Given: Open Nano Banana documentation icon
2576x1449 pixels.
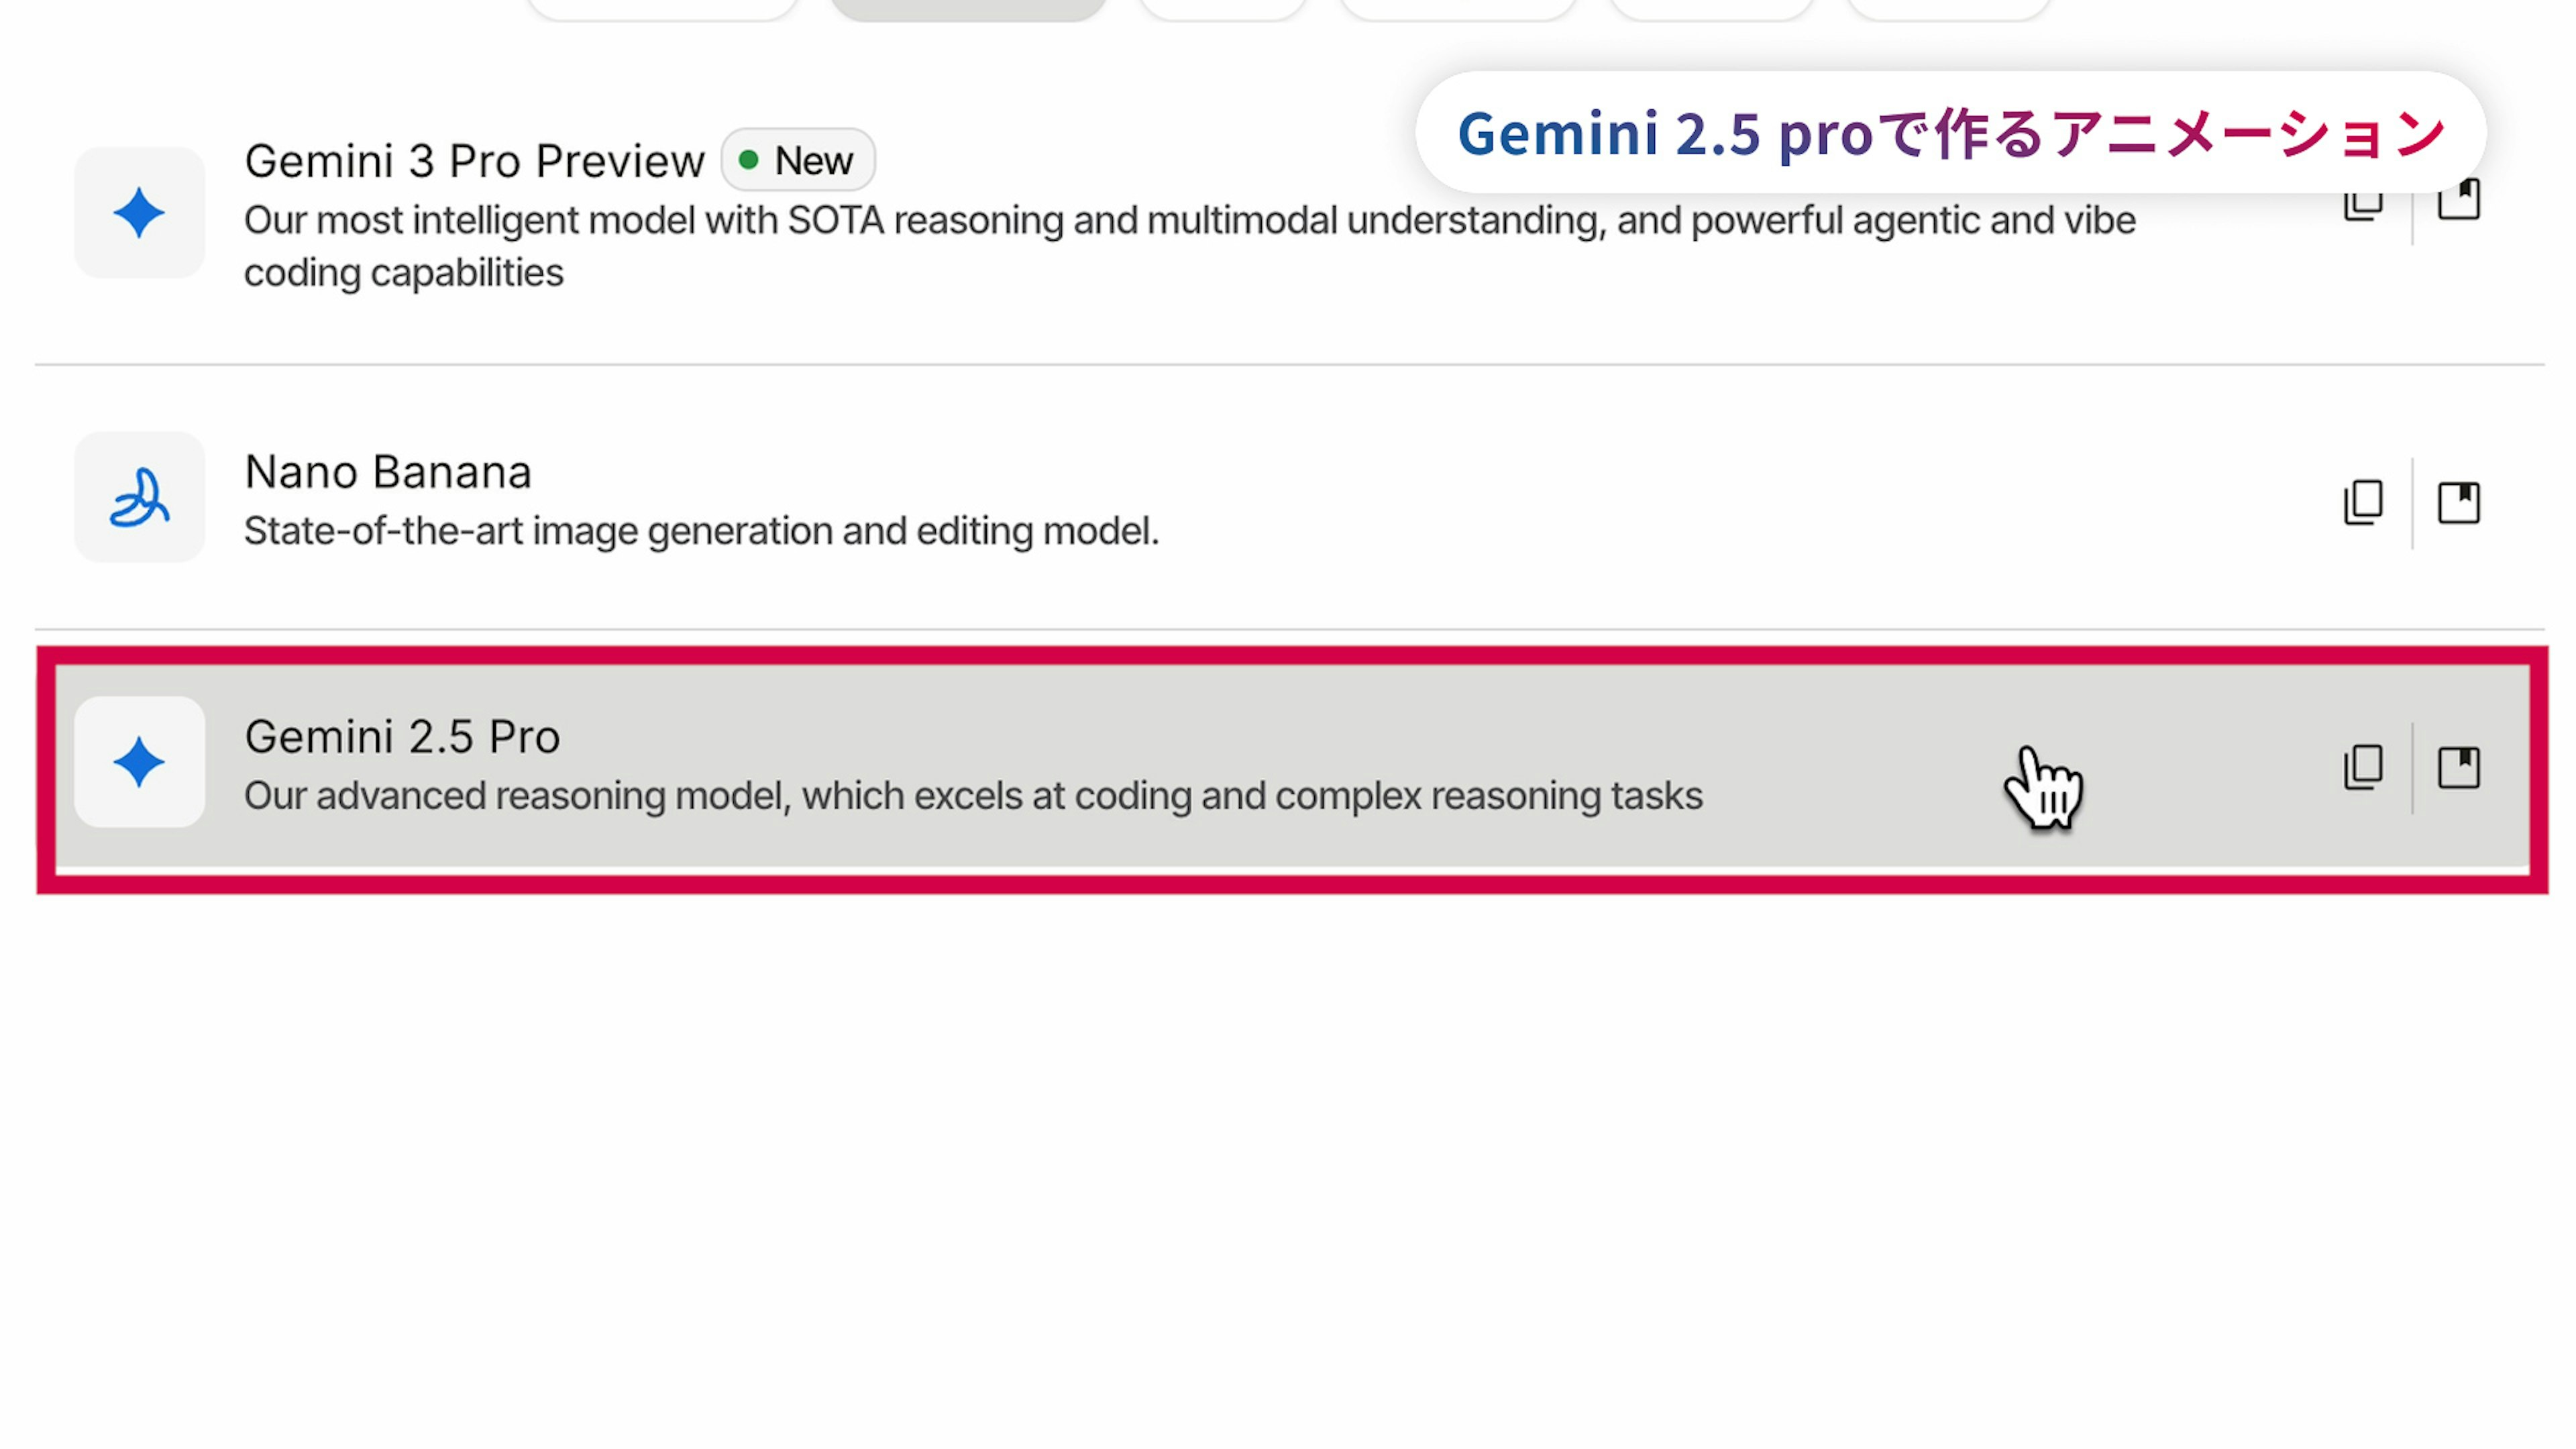Looking at the screenshot, I should click(x=2458, y=502).
